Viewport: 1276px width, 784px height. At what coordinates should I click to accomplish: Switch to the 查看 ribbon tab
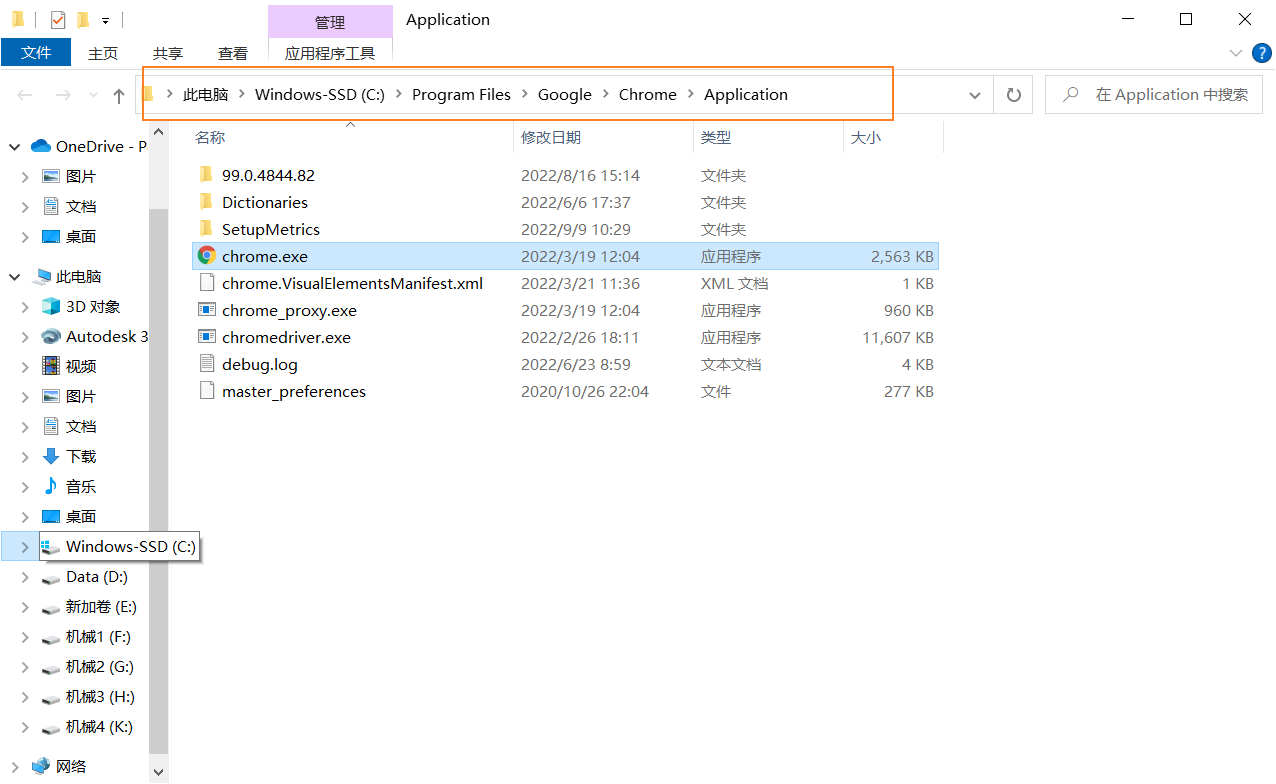coord(233,54)
